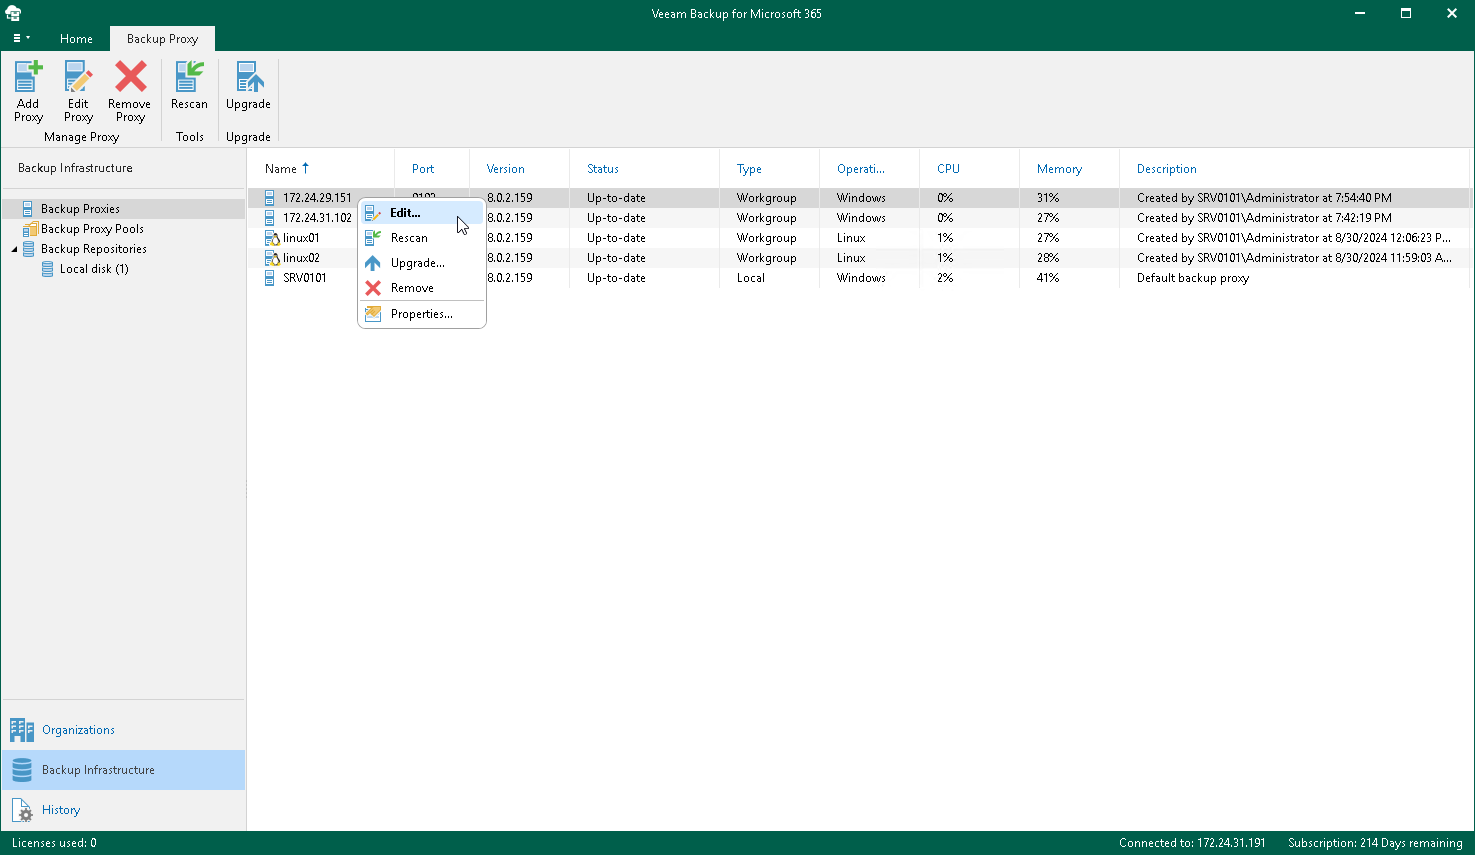Select proxy row 172.24.31.102
This screenshot has width=1475, height=855.
[860, 218]
